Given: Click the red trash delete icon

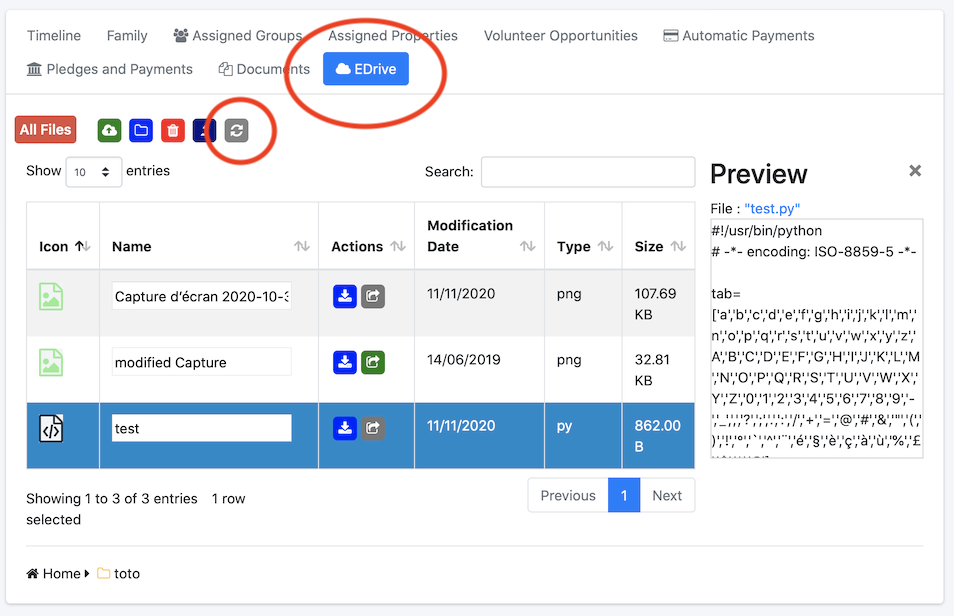Looking at the screenshot, I should (x=173, y=130).
